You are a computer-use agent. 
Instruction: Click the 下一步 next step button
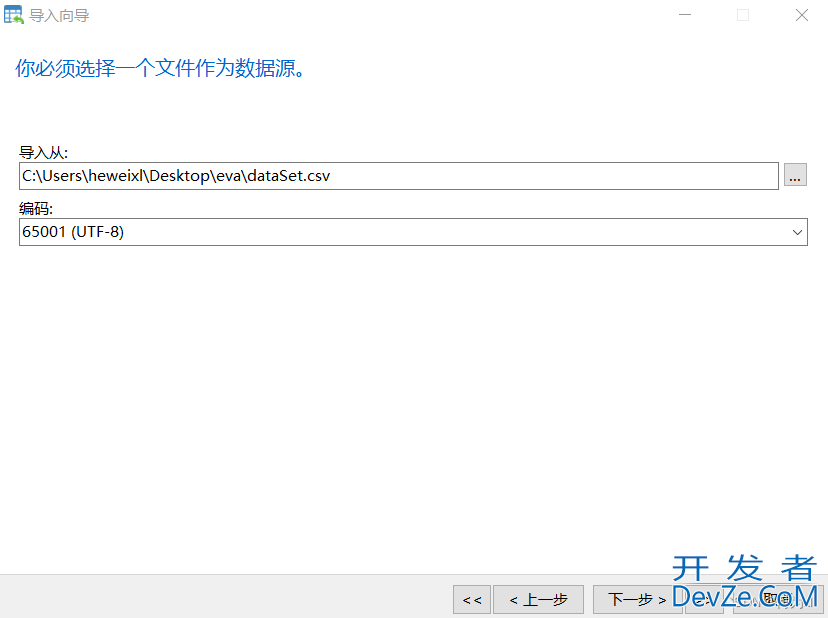point(636,600)
